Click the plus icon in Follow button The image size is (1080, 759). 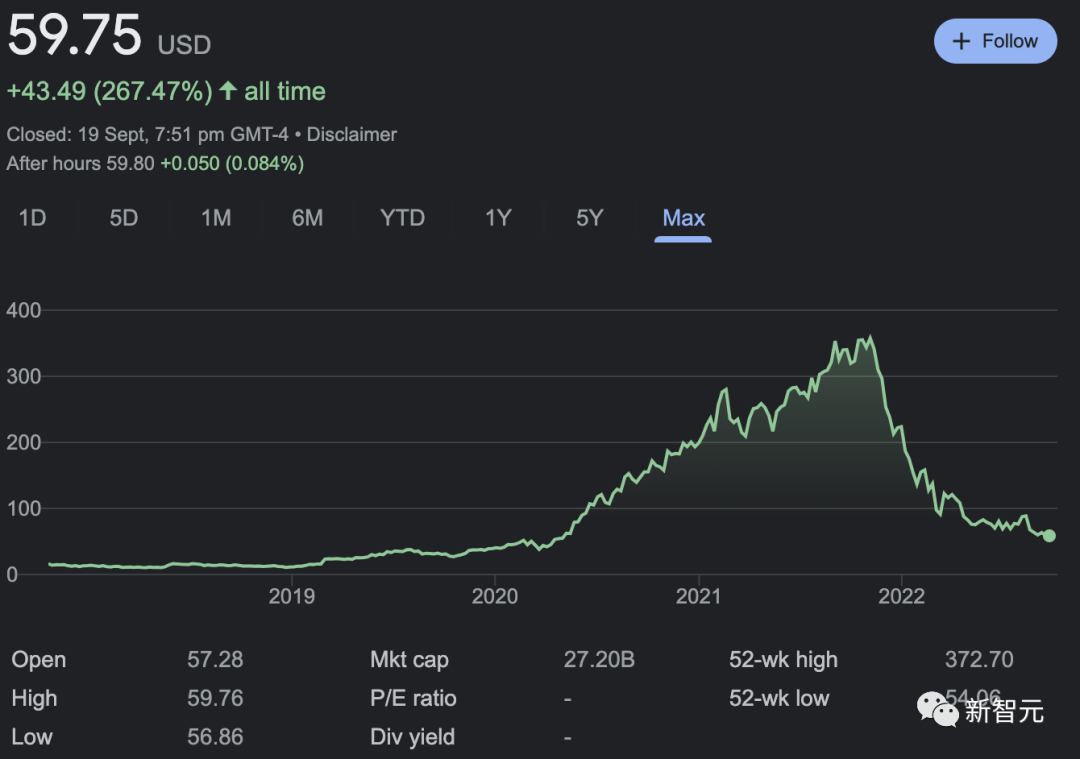coord(962,41)
